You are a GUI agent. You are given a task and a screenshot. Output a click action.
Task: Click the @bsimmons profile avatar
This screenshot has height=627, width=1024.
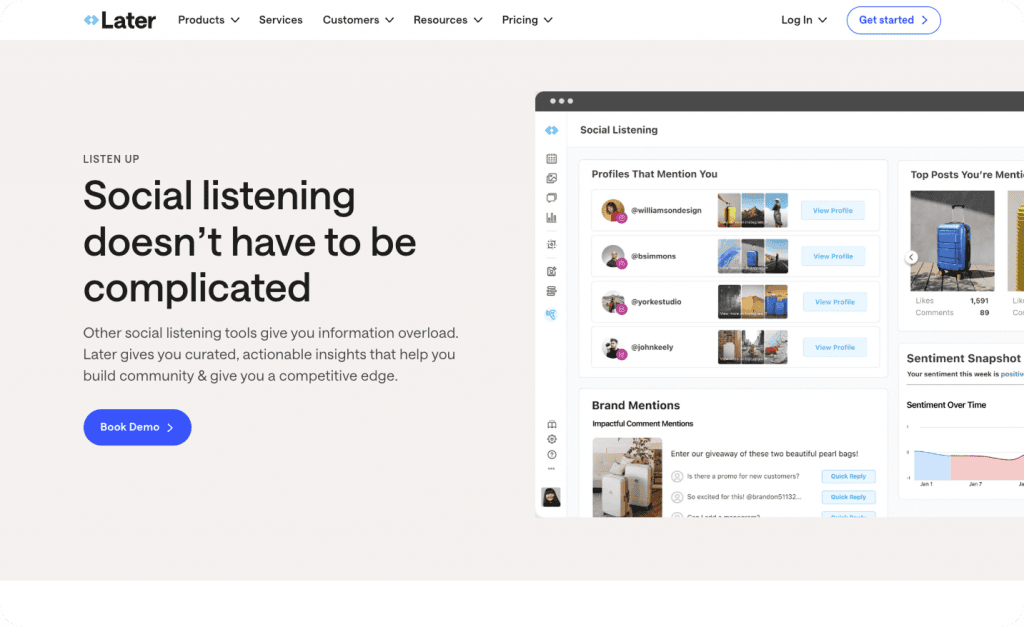(613, 256)
